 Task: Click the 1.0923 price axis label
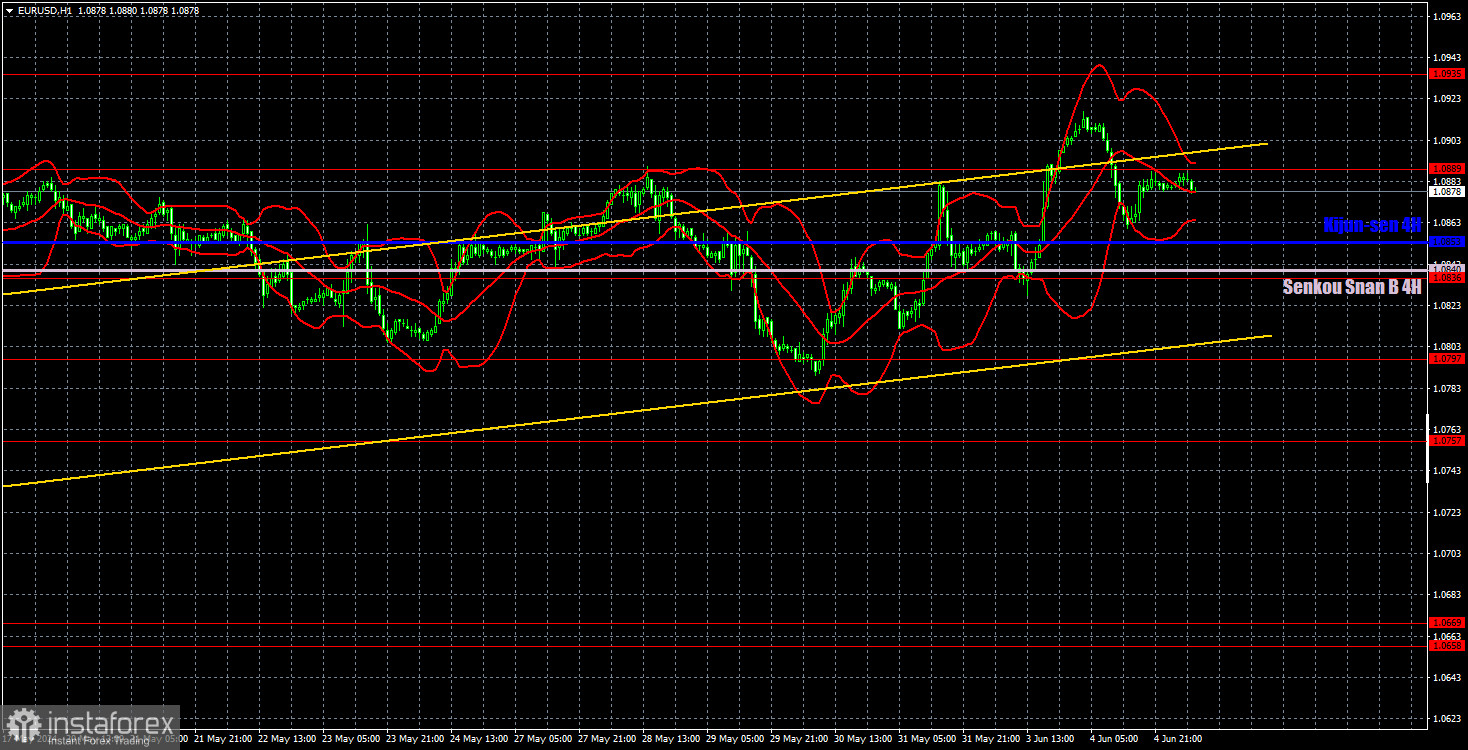pyautogui.click(x=1447, y=98)
